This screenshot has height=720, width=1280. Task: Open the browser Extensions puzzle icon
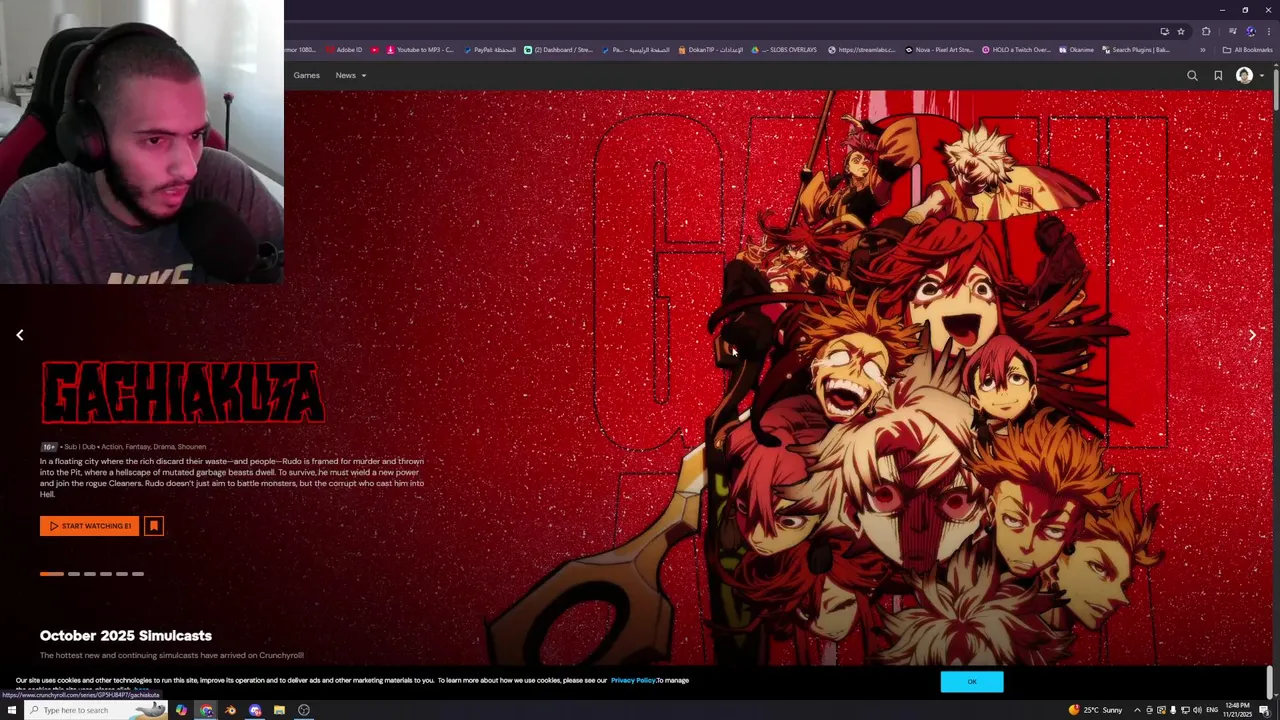1206,31
